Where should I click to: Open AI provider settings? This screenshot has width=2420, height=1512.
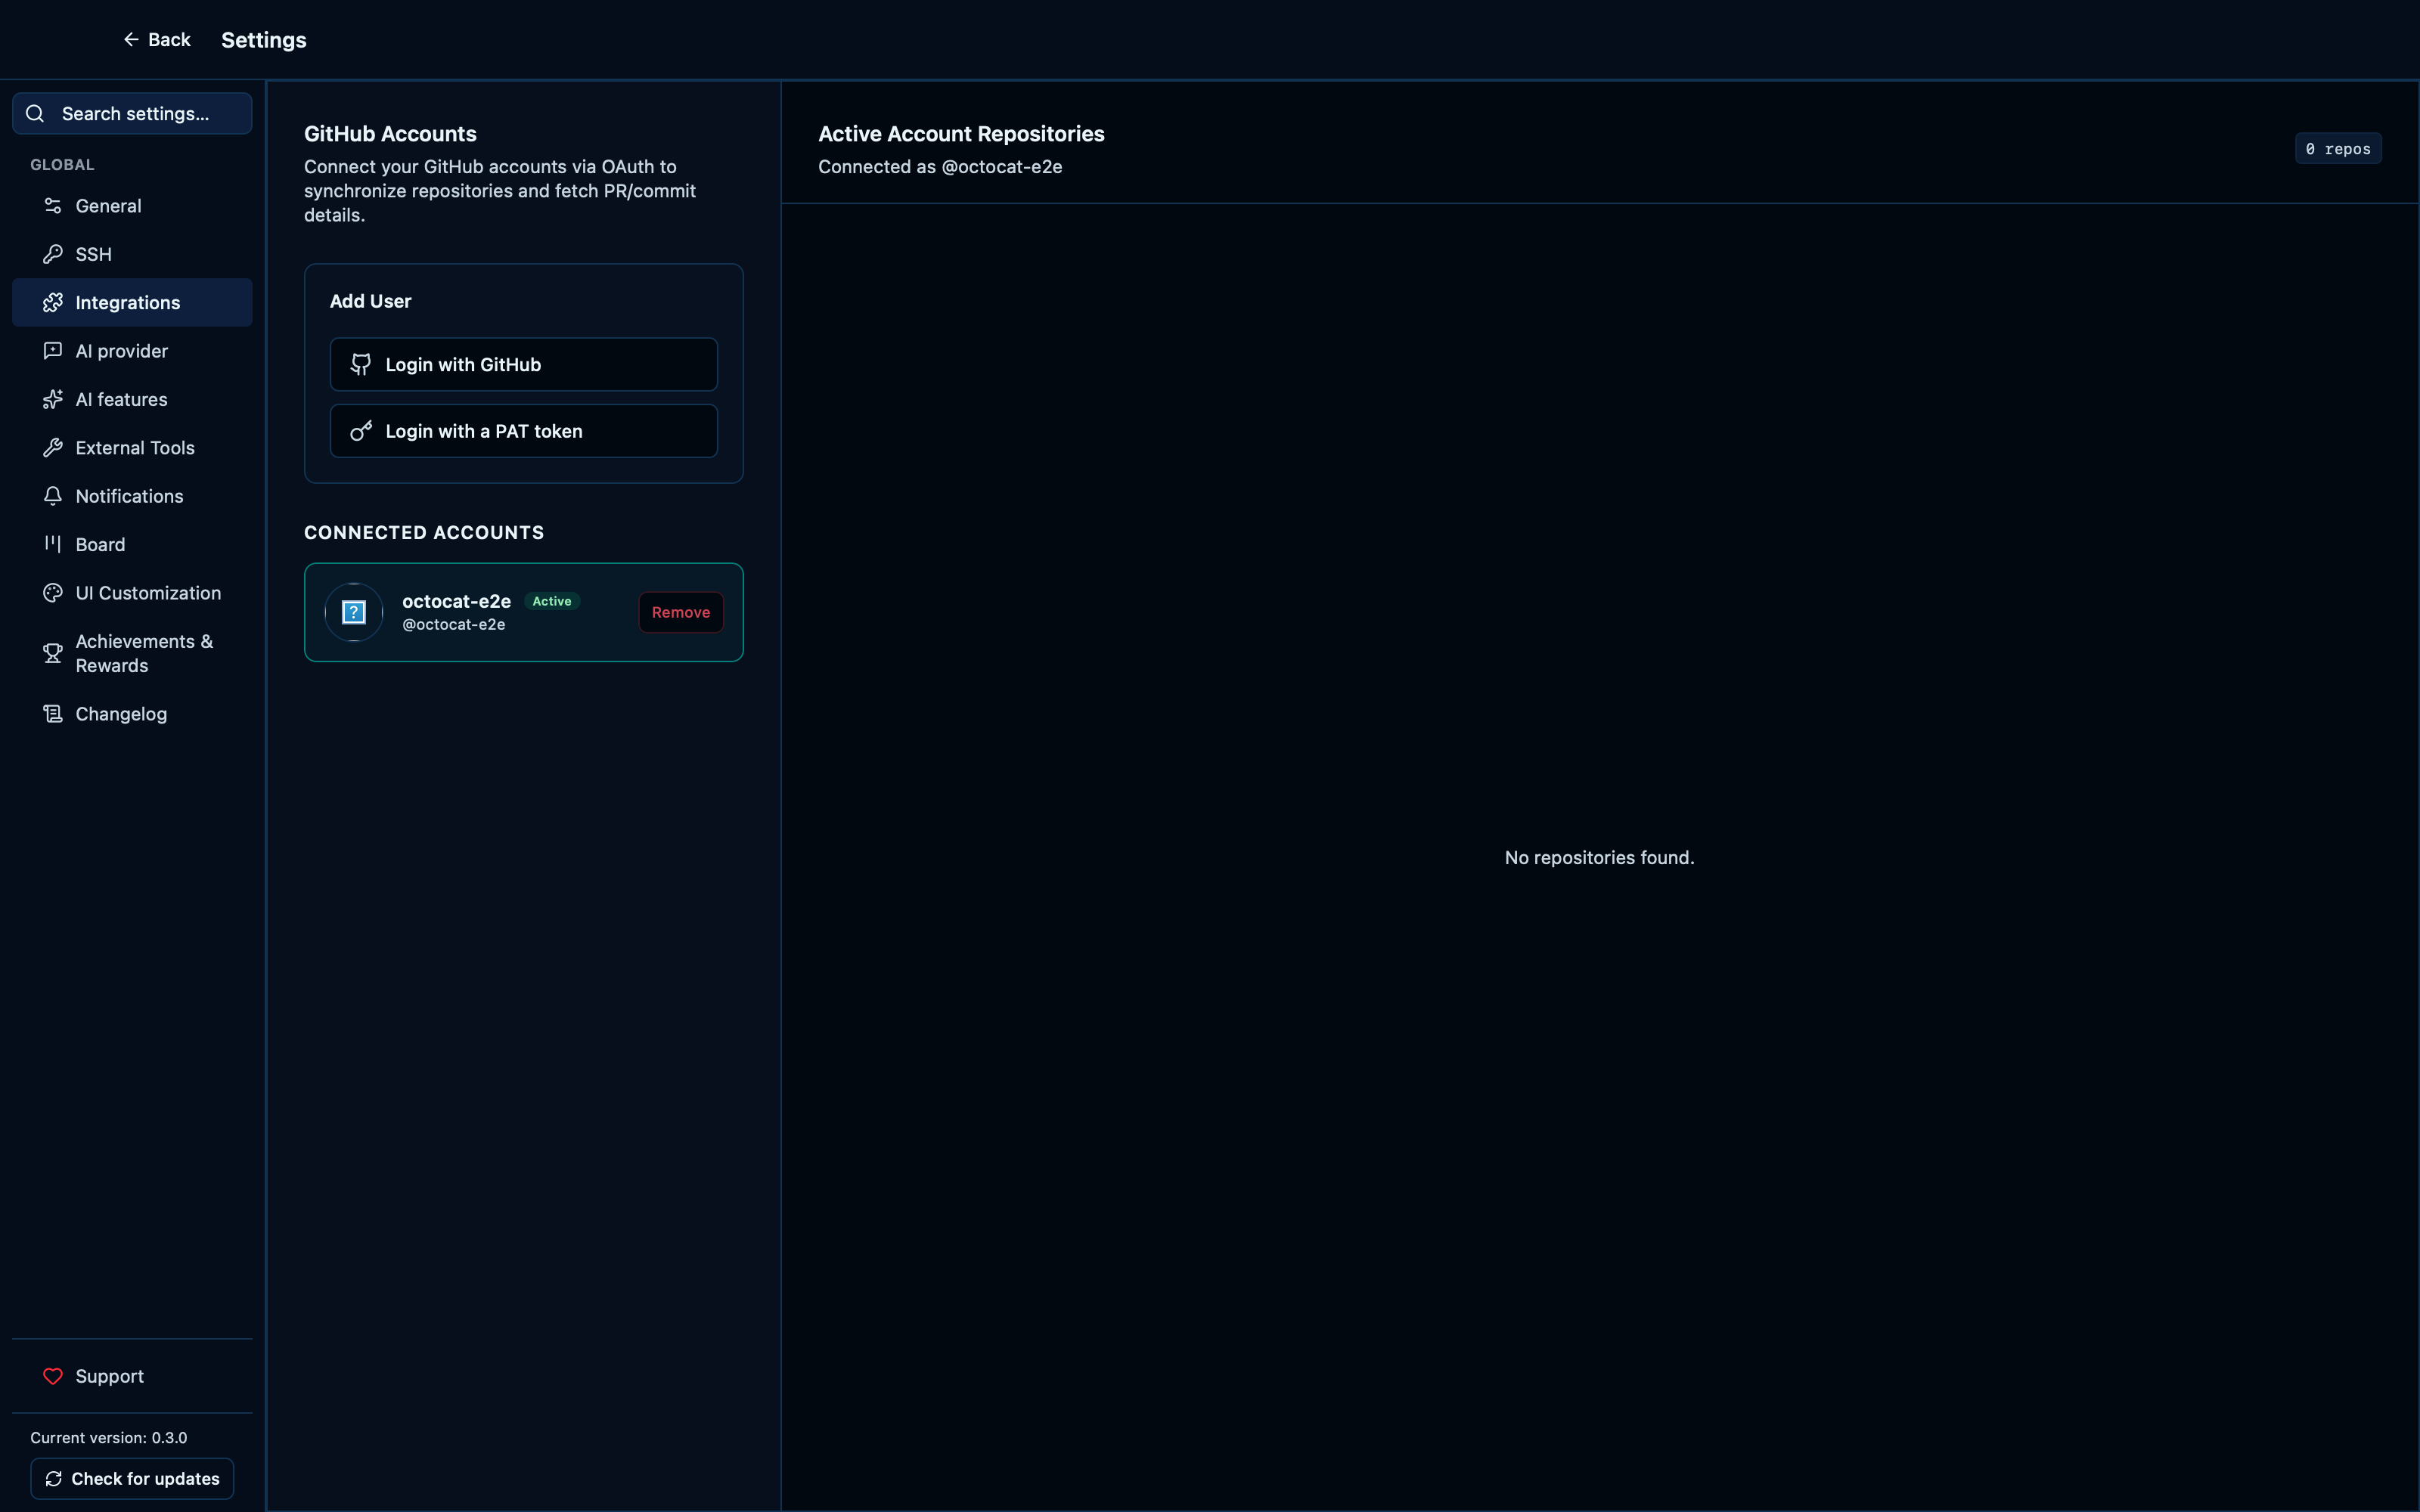pyautogui.click(x=132, y=351)
